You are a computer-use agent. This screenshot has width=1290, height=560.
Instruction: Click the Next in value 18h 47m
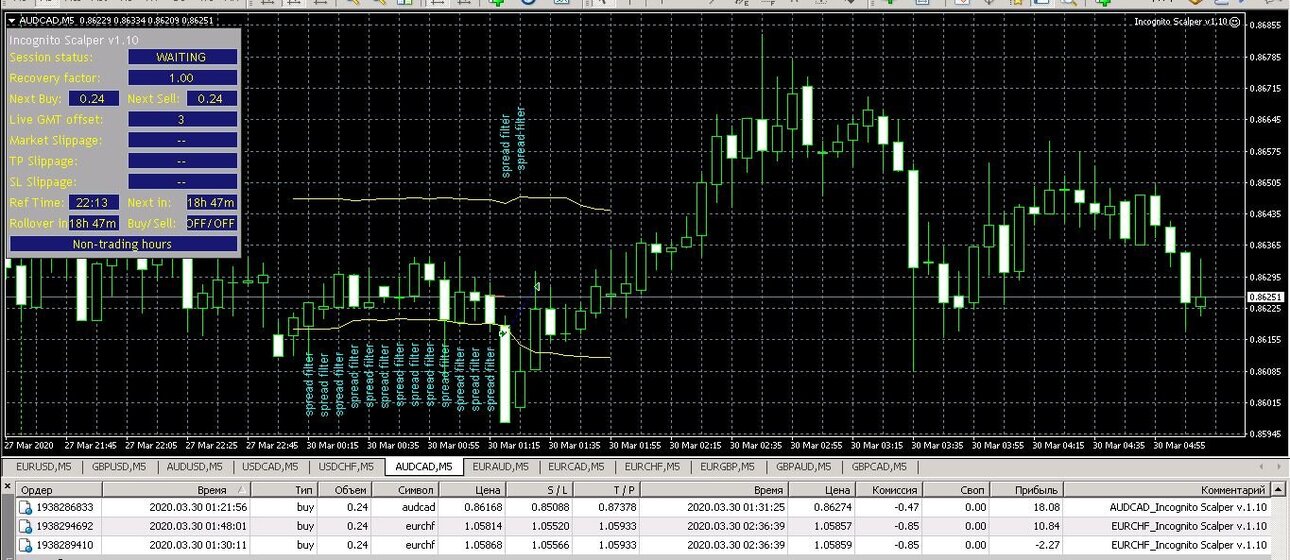click(211, 203)
